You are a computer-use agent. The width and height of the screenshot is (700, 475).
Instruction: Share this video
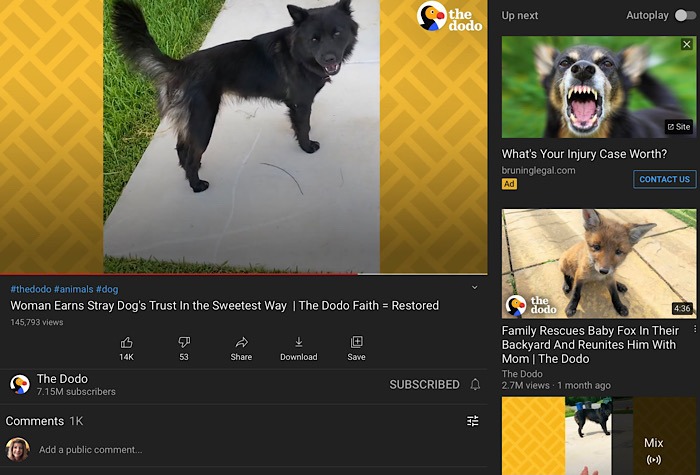pyautogui.click(x=241, y=343)
